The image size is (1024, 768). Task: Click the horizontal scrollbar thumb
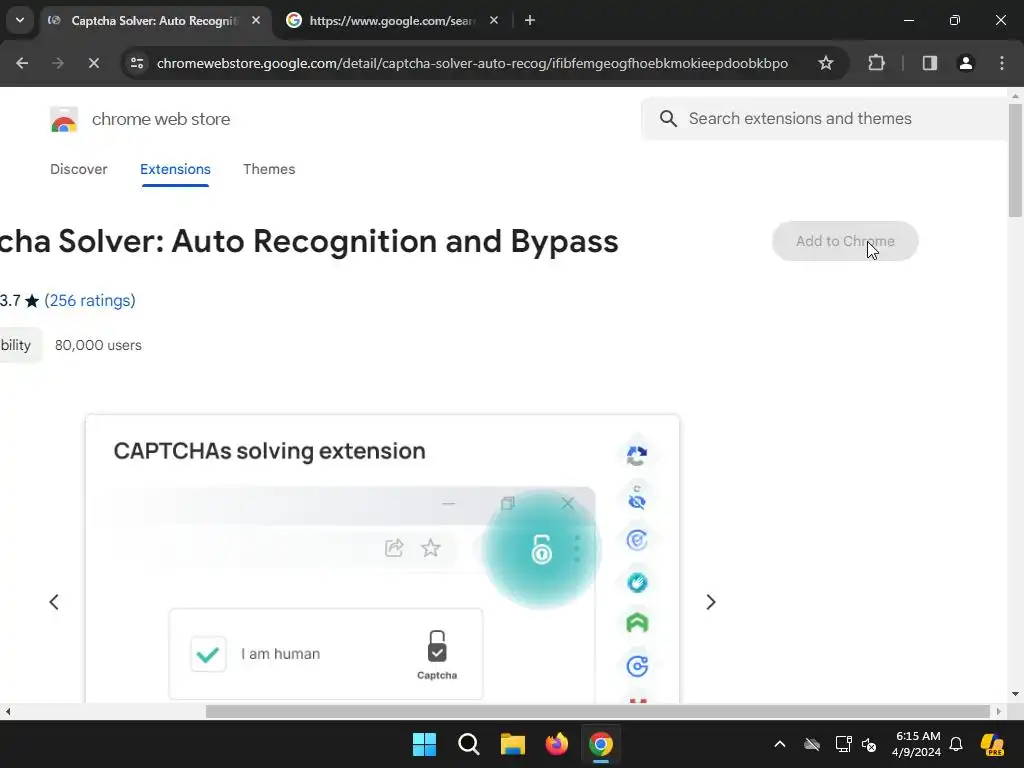(x=598, y=711)
